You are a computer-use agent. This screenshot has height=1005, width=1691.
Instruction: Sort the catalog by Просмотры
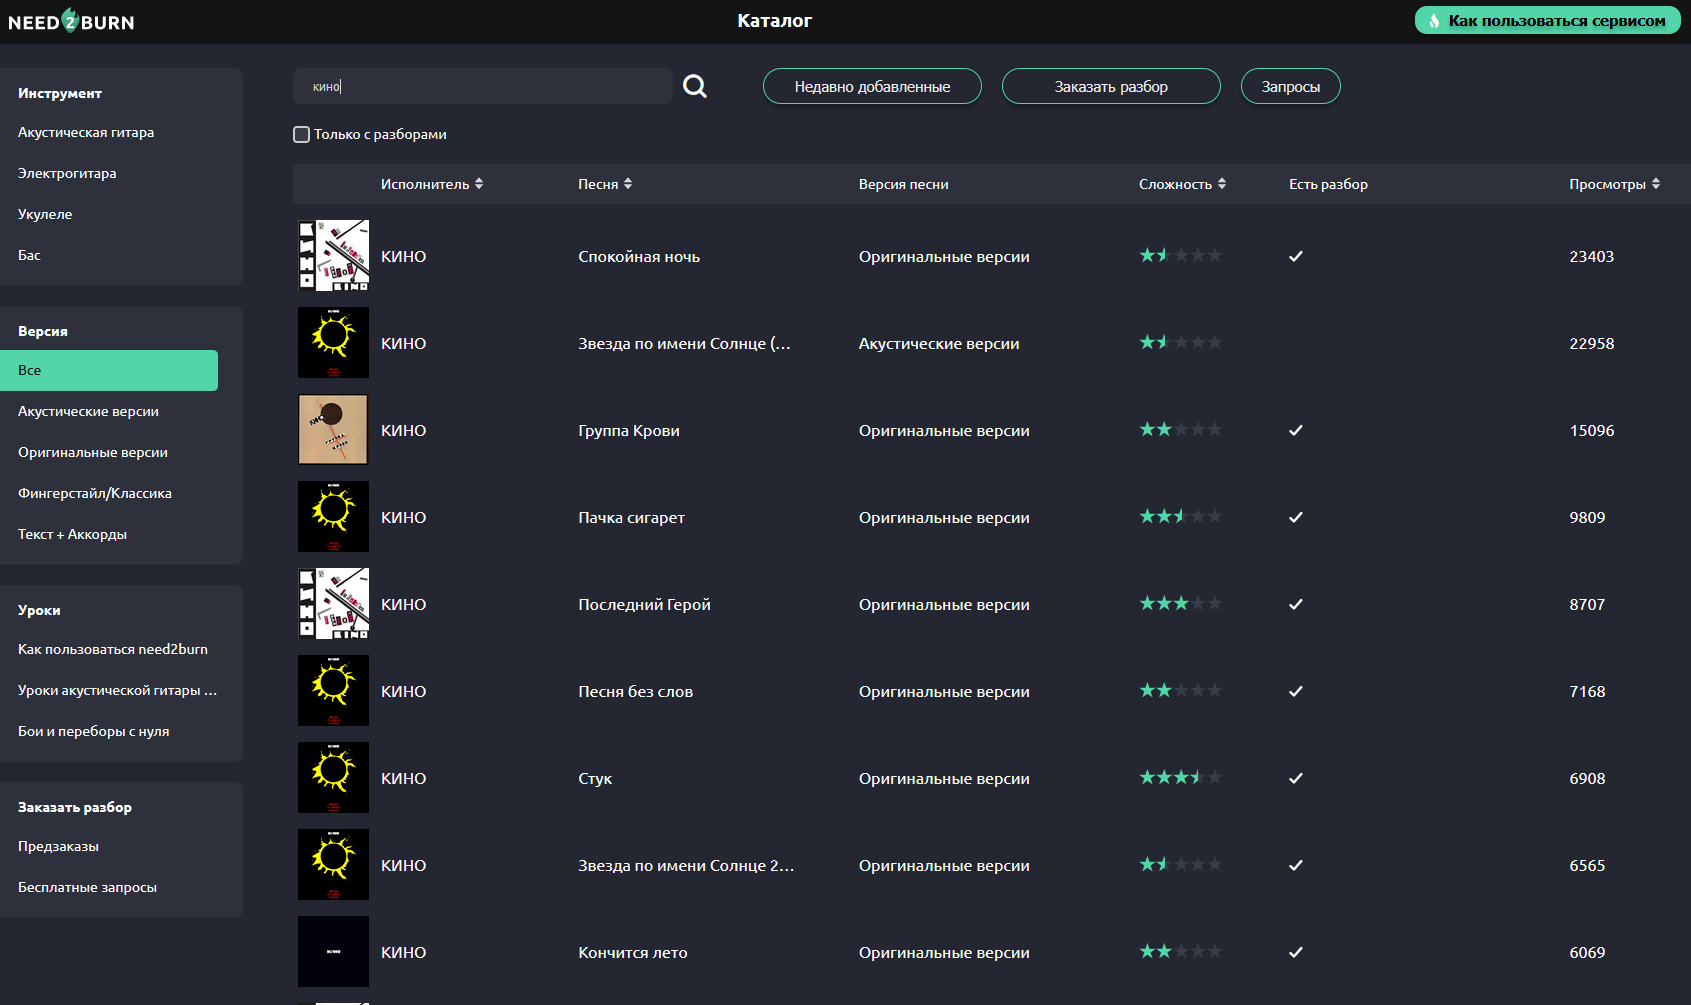point(1615,184)
